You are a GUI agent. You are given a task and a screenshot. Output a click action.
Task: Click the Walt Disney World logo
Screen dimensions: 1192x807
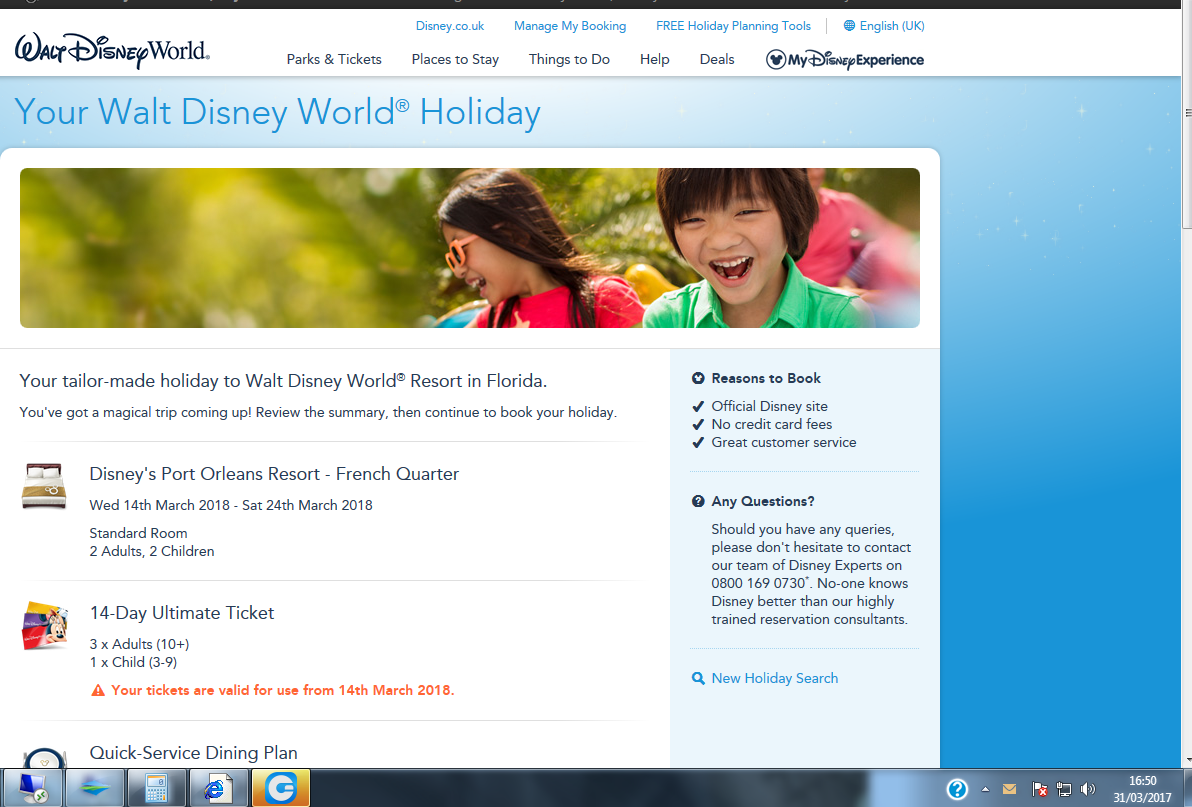(x=112, y=50)
